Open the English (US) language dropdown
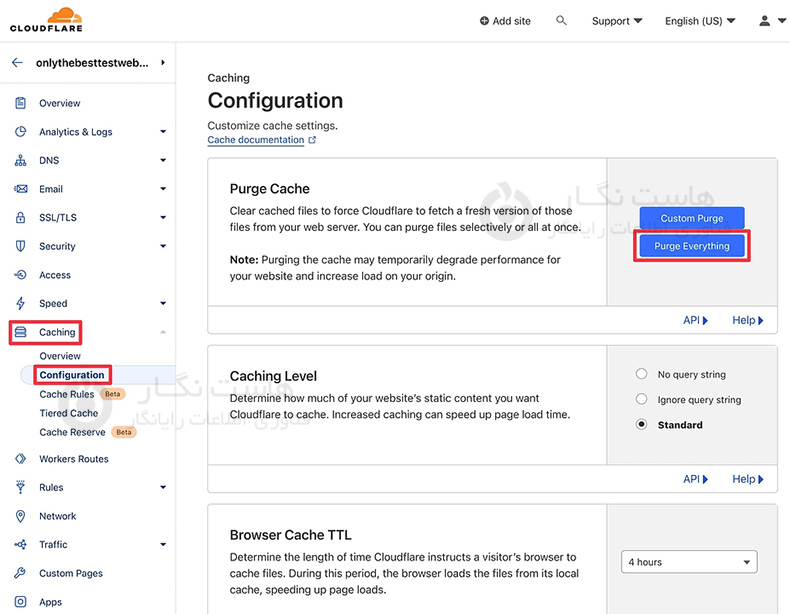The height and width of the screenshot is (614, 790). point(700,21)
